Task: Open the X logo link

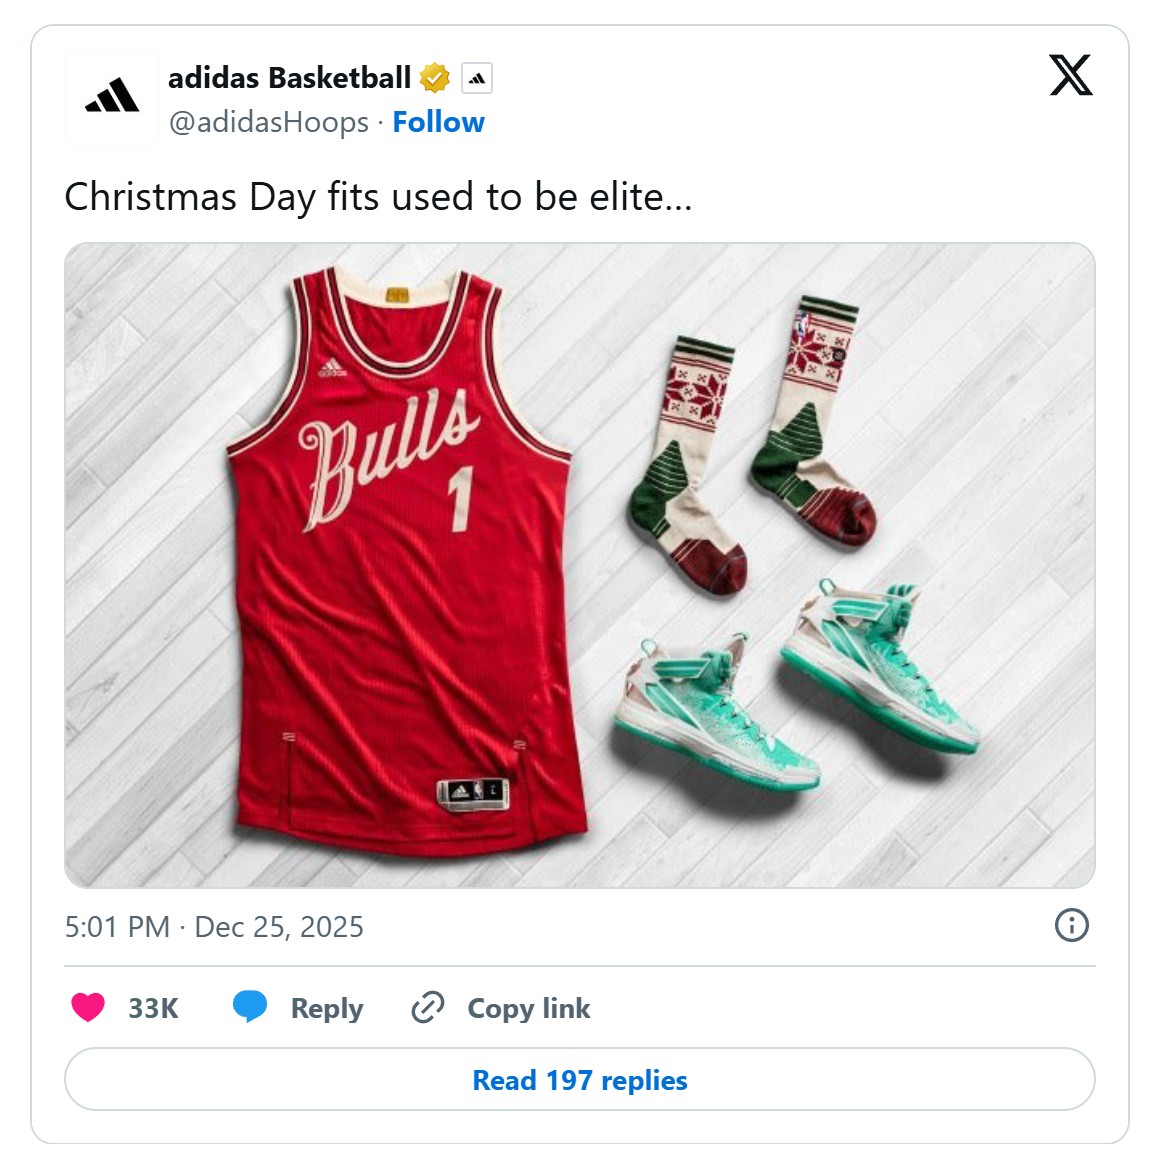Action: coord(1070,75)
